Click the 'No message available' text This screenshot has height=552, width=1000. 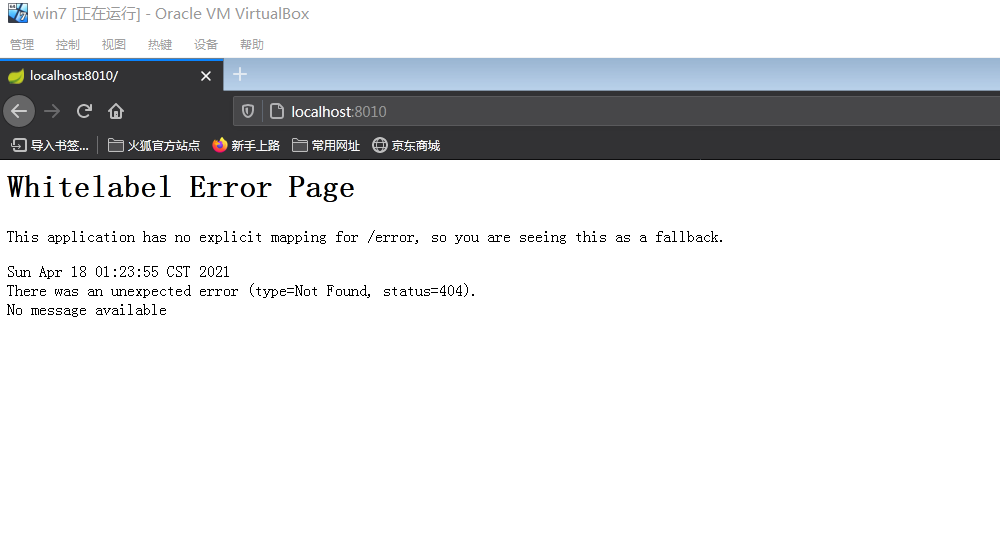pos(87,310)
